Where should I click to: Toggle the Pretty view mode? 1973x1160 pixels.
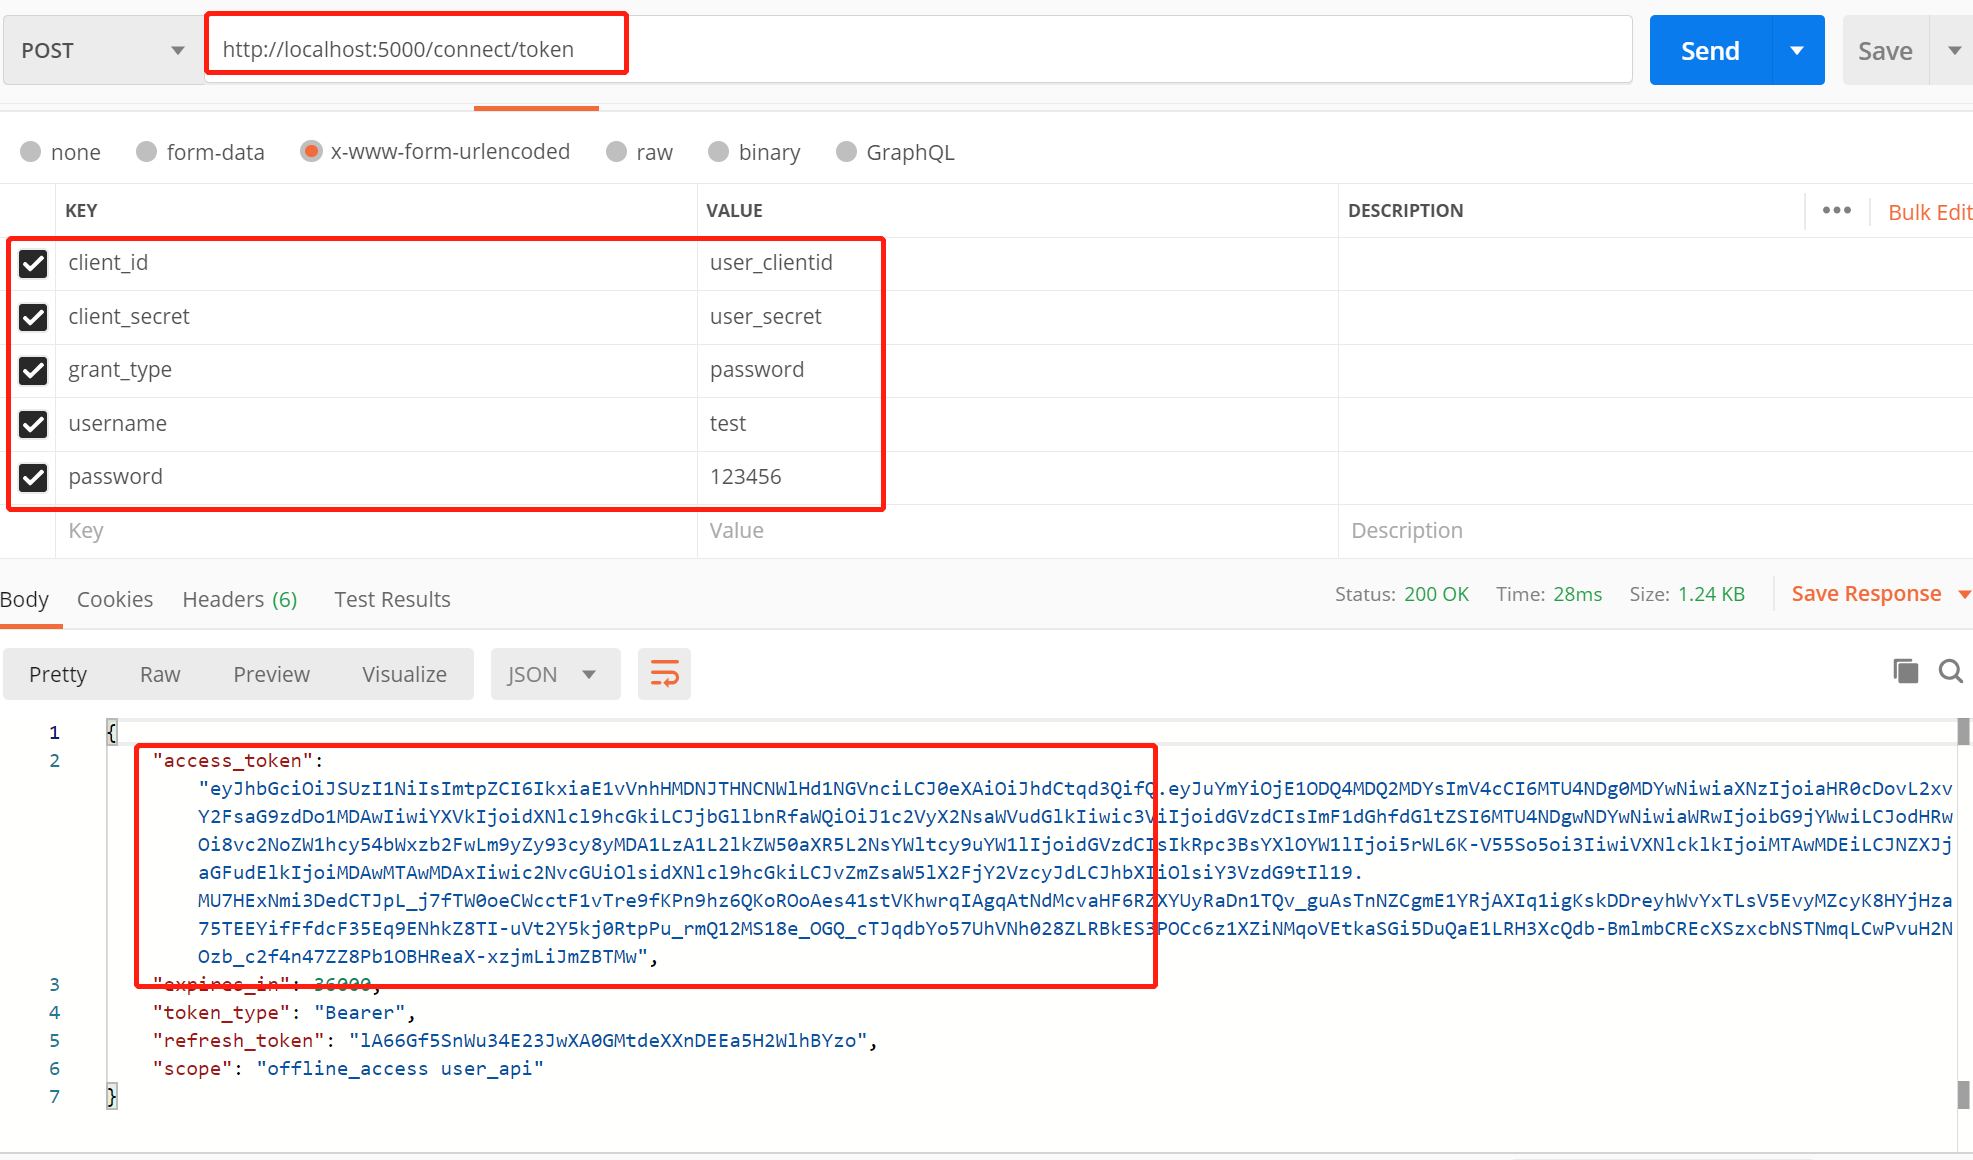click(59, 673)
